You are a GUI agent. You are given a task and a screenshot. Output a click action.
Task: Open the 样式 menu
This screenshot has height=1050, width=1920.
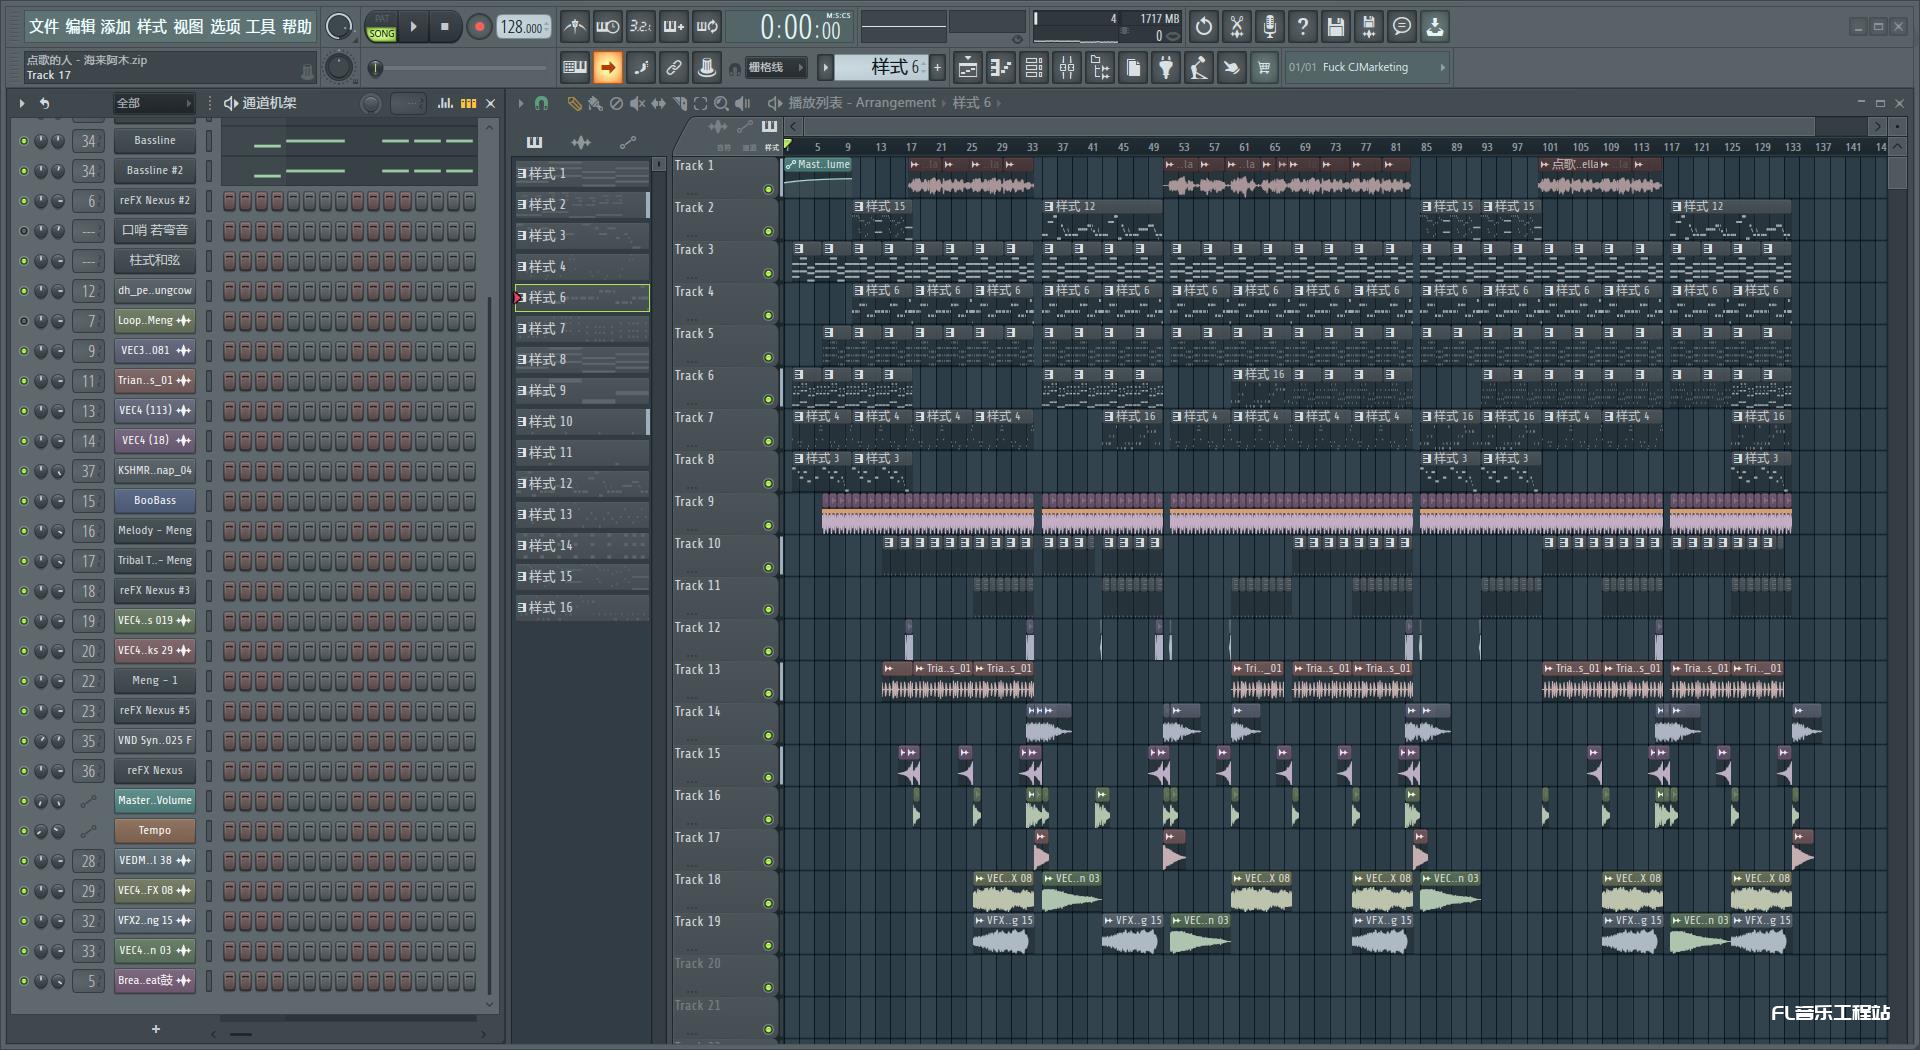152,27
